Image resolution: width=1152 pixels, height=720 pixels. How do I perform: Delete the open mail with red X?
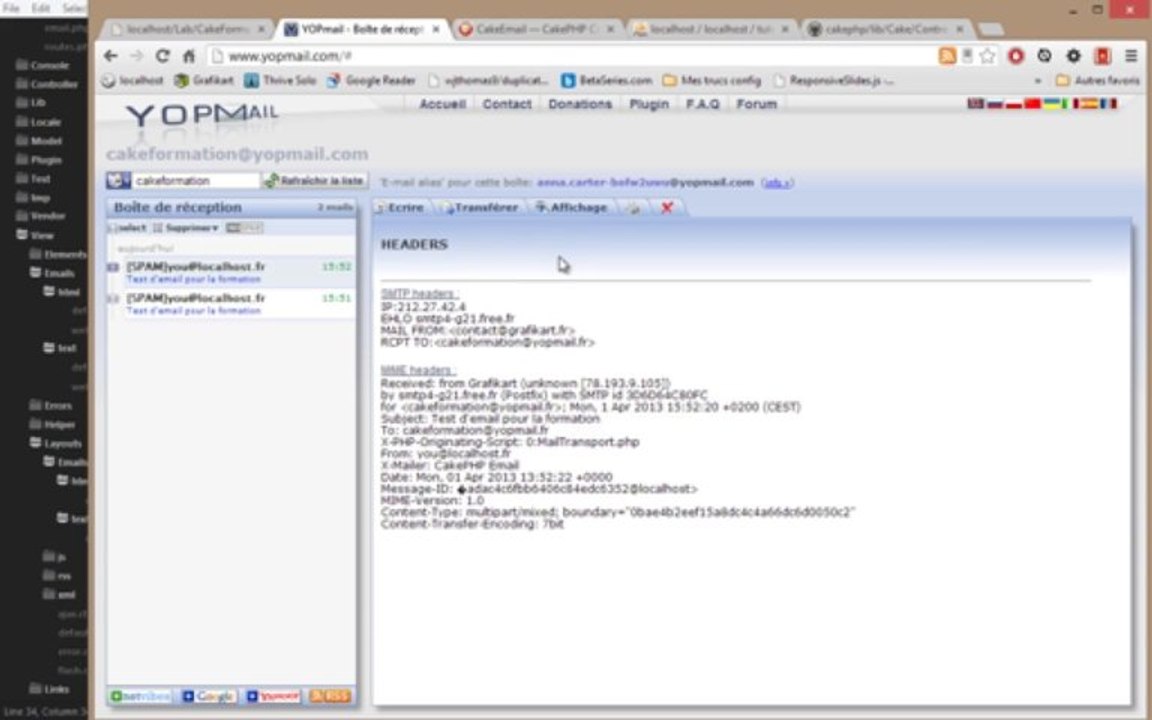pyautogui.click(x=667, y=208)
